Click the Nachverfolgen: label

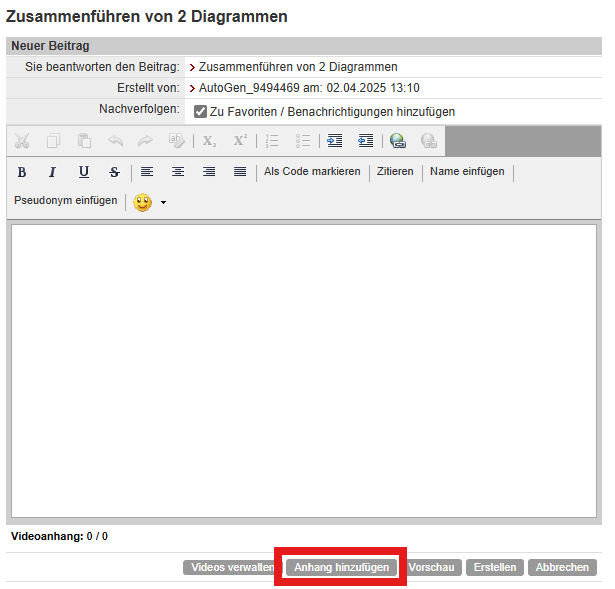coord(139,109)
